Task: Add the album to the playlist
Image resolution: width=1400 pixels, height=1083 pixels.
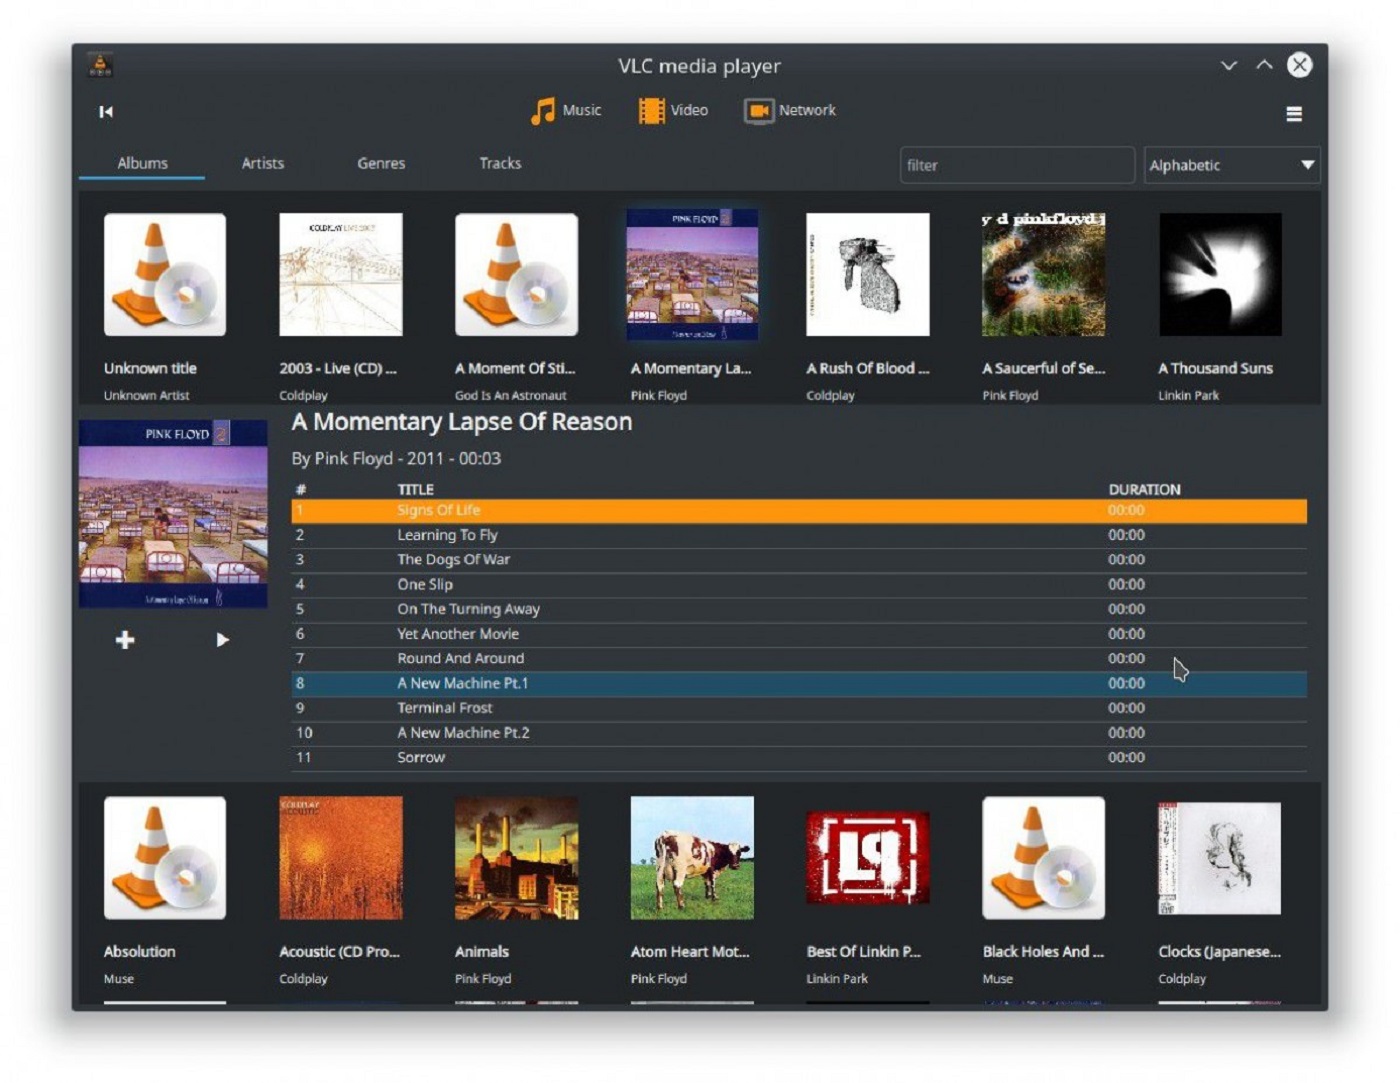Action: coord(124,640)
